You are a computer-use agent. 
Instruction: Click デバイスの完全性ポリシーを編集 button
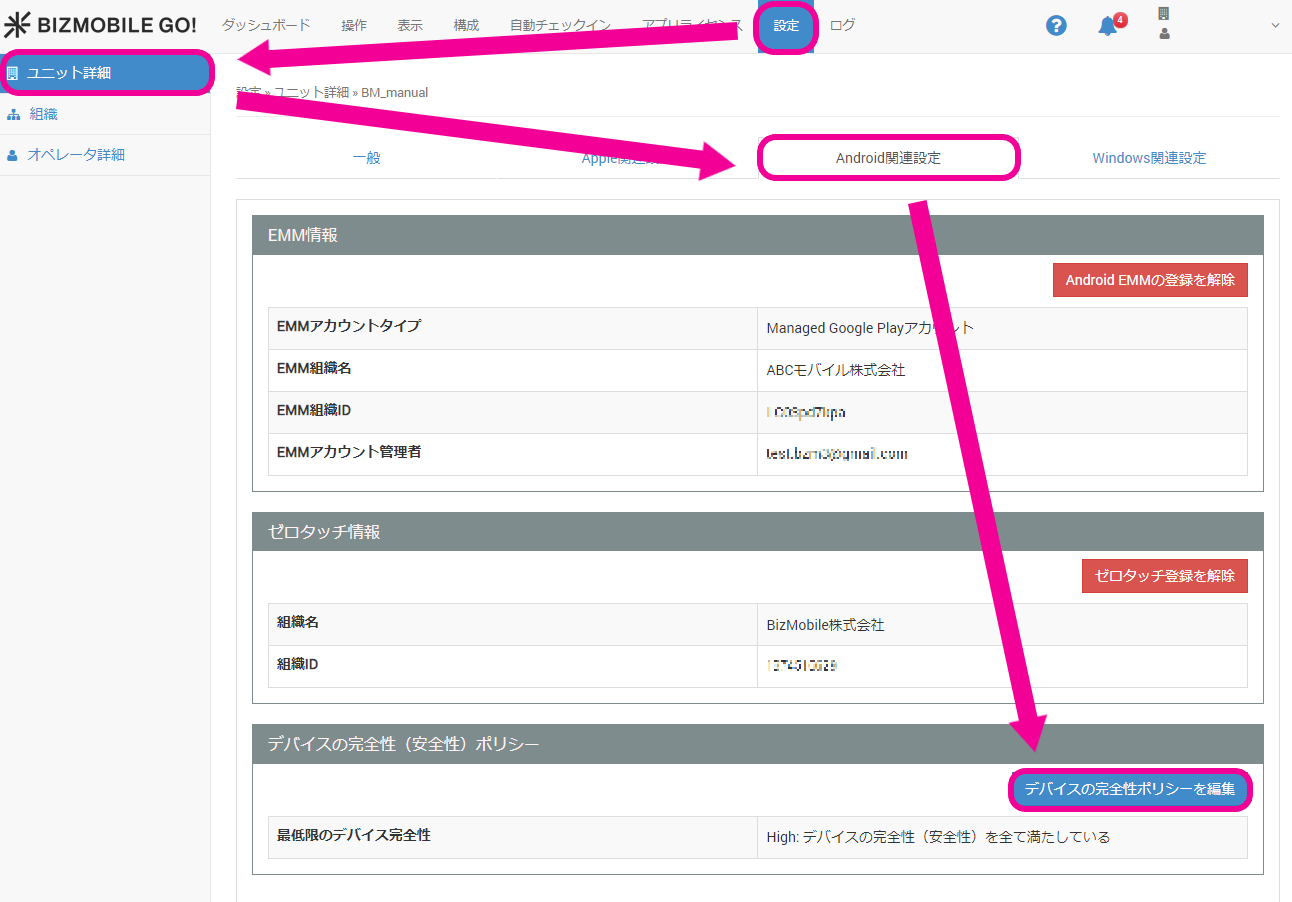[1130, 790]
